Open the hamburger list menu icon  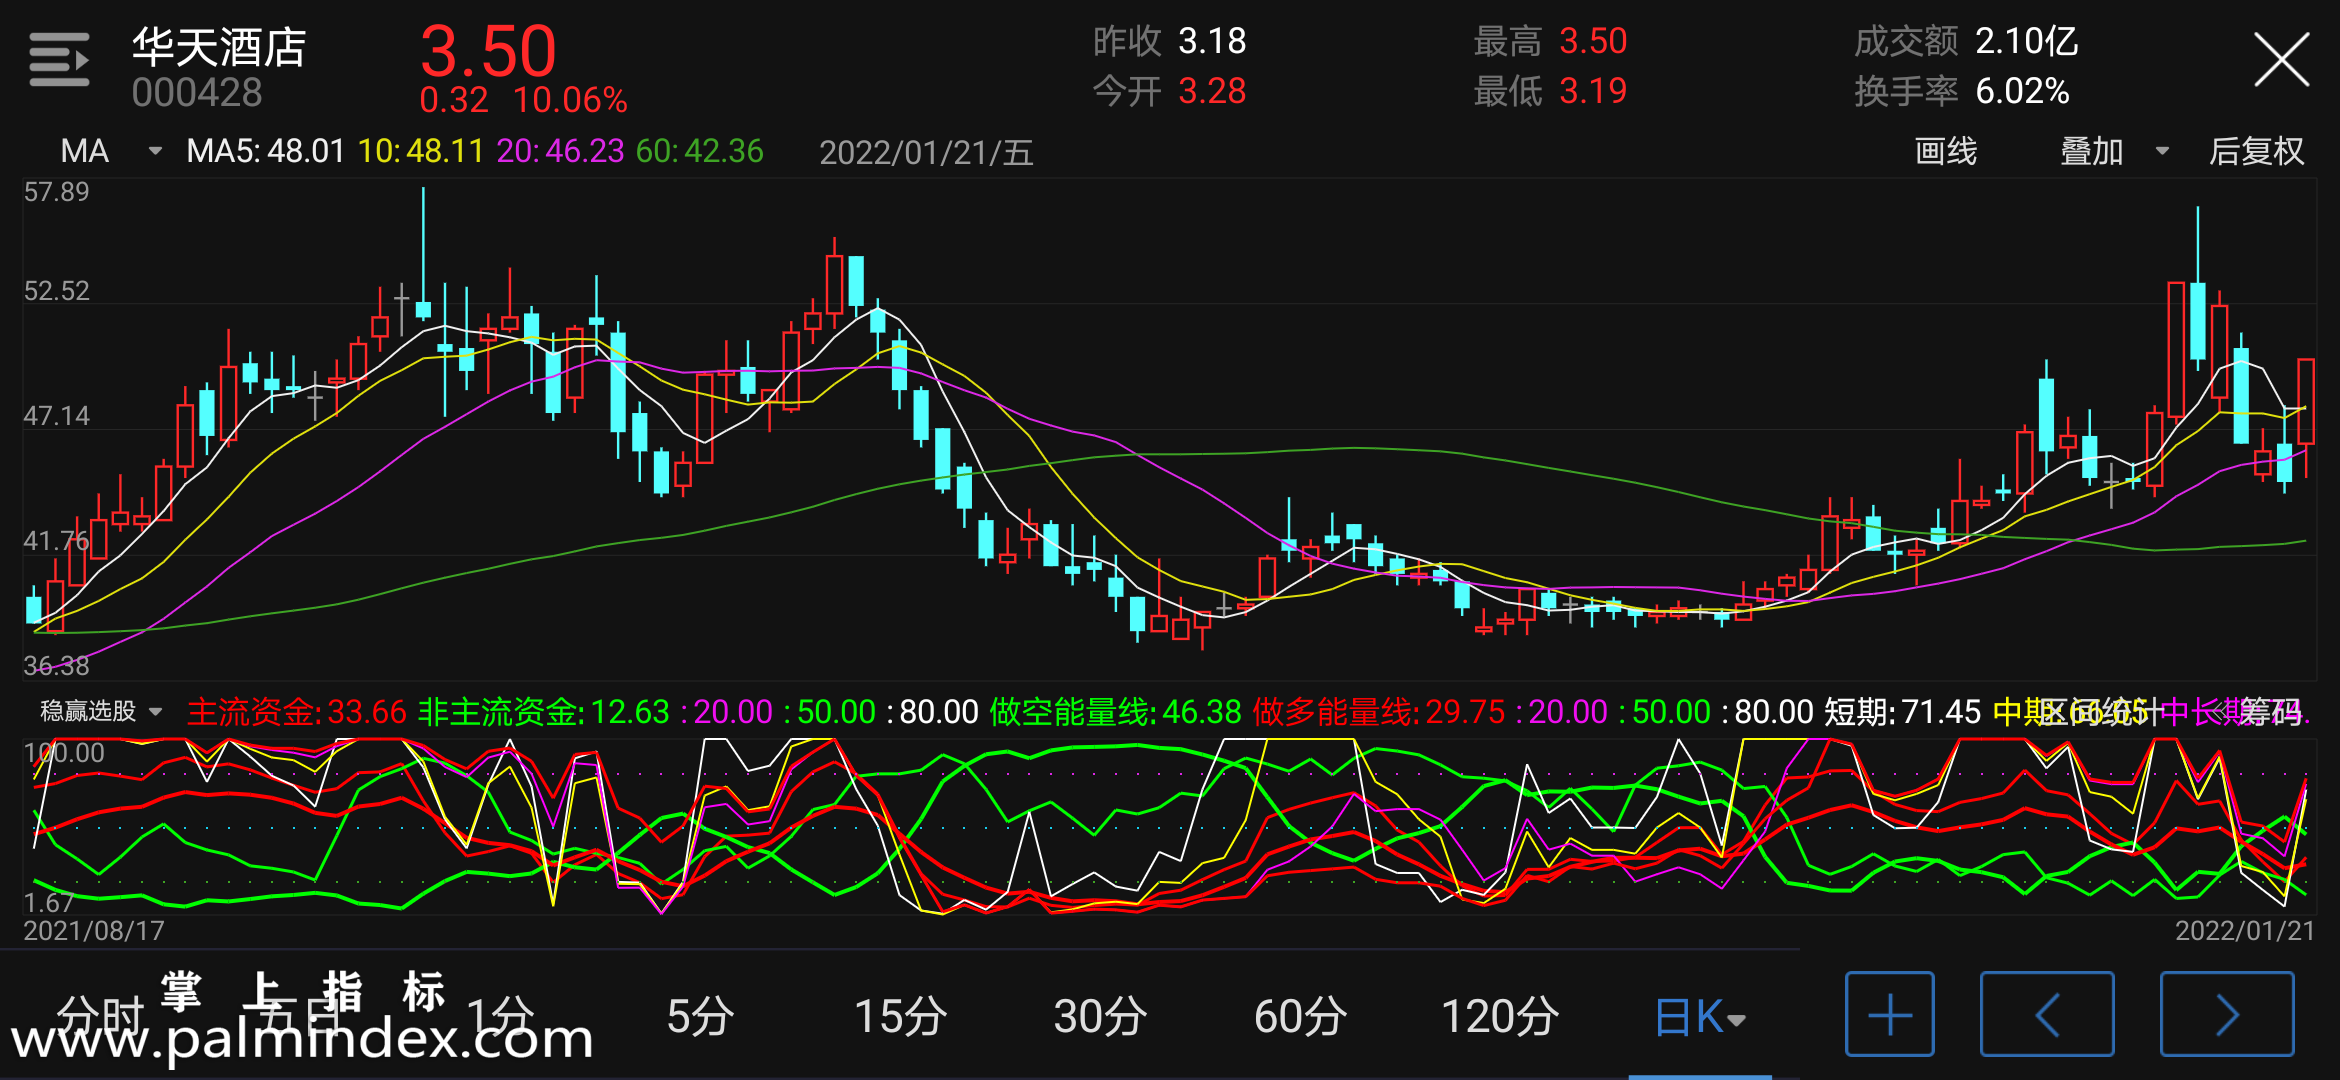point(59,60)
